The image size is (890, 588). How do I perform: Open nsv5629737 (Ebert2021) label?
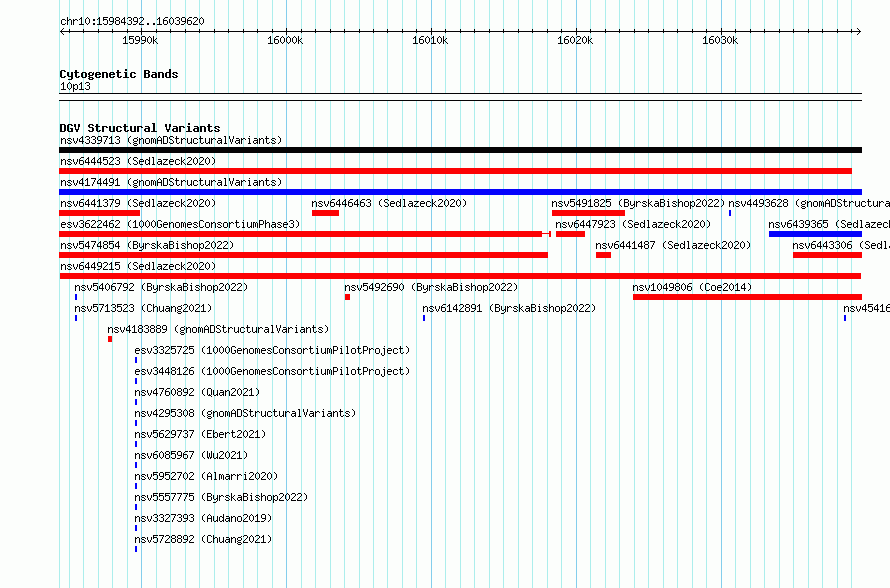[x=200, y=434]
